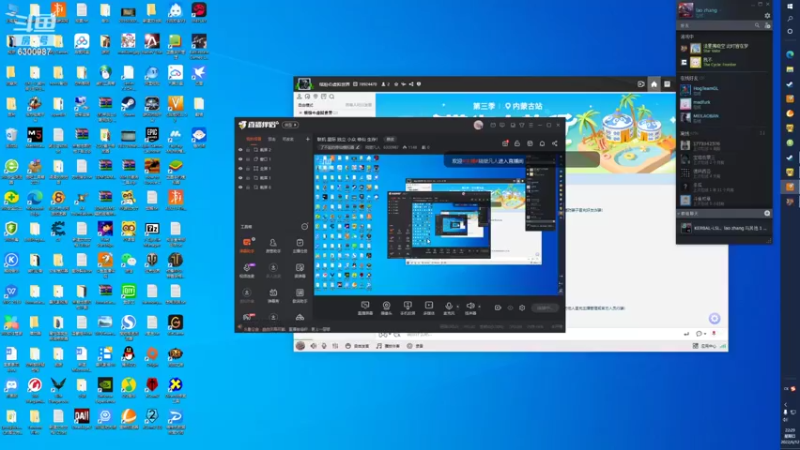Open Steam friends list settings gear
The height and width of the screenshot is (450, 800).
click(x=767, y=16)
